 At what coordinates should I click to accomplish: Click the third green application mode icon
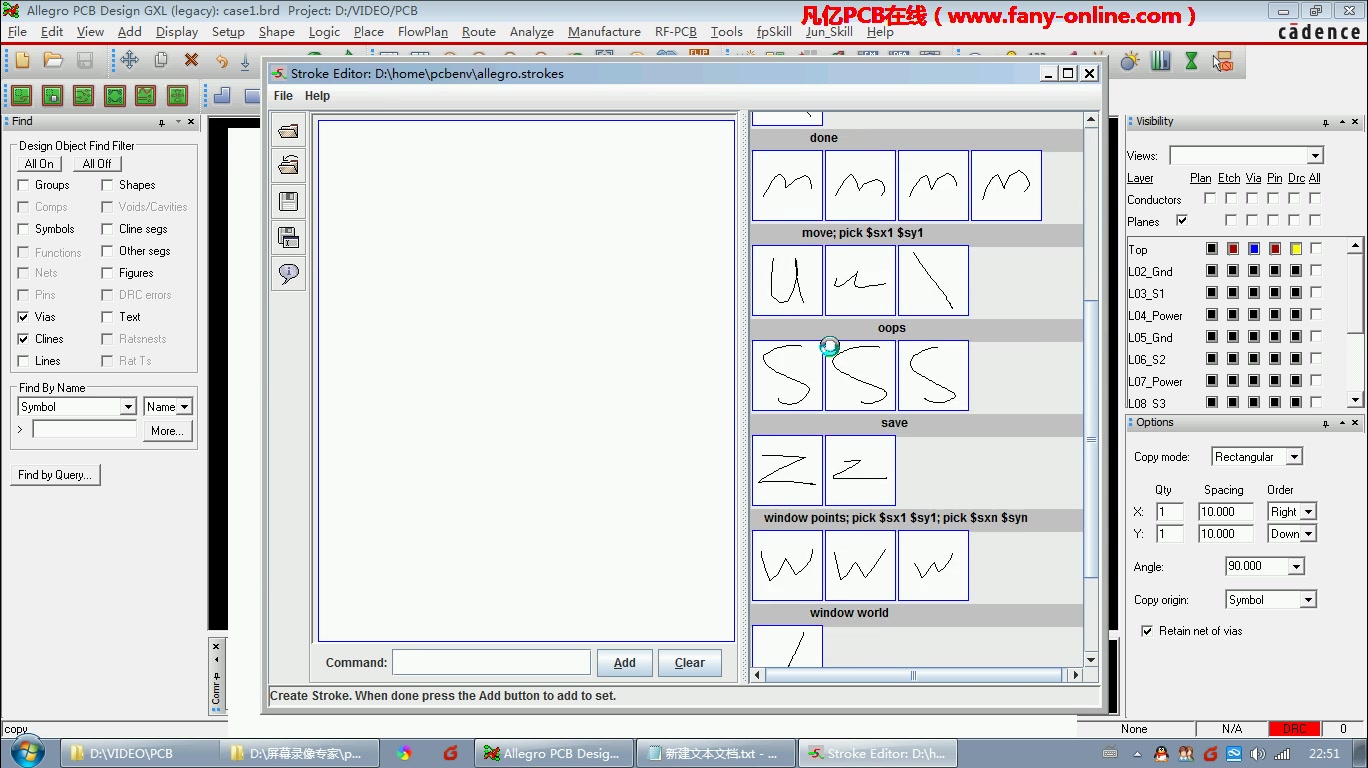click(x=83, y=96)
